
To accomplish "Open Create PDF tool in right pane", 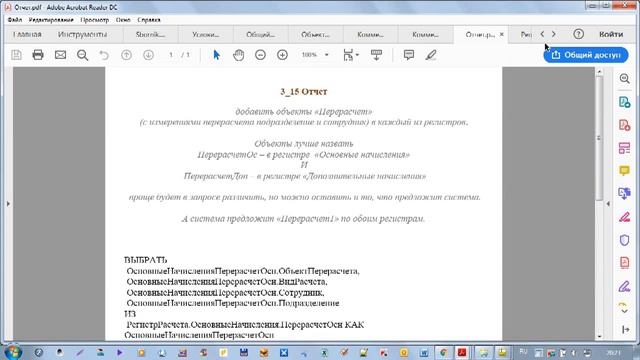I will tap(624, 125).
